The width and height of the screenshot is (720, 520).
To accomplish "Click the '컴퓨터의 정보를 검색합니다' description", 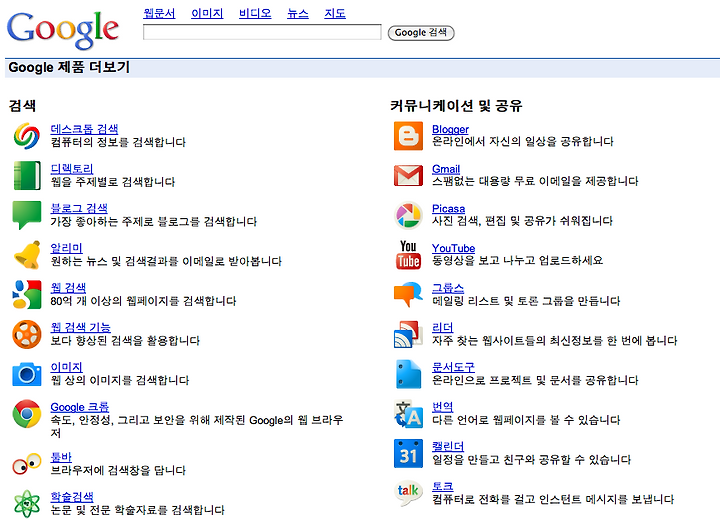I will pyautogui.click(x=118, y=142).
